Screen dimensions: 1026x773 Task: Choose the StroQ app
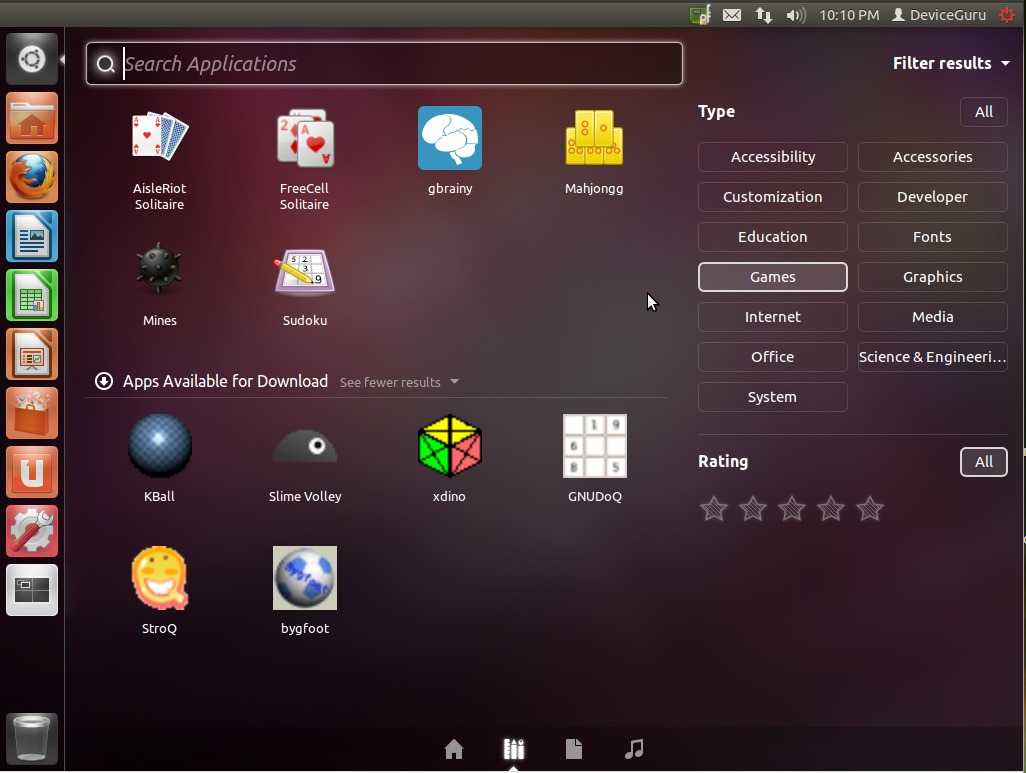click(x=160, y=590)
